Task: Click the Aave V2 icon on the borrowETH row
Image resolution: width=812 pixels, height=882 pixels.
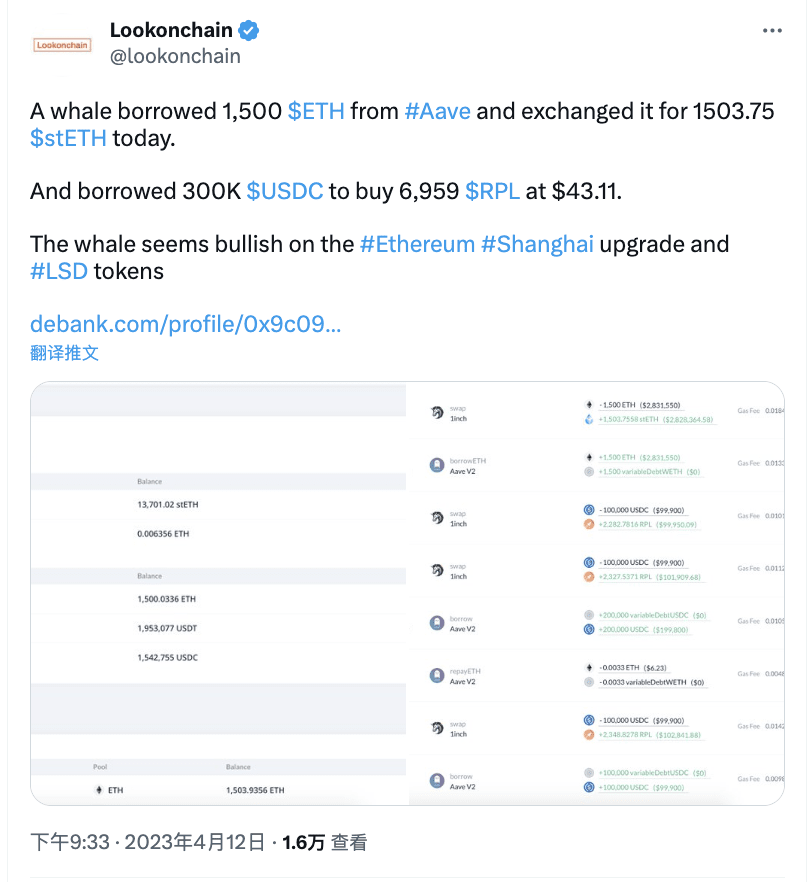Action: [435, 463]
